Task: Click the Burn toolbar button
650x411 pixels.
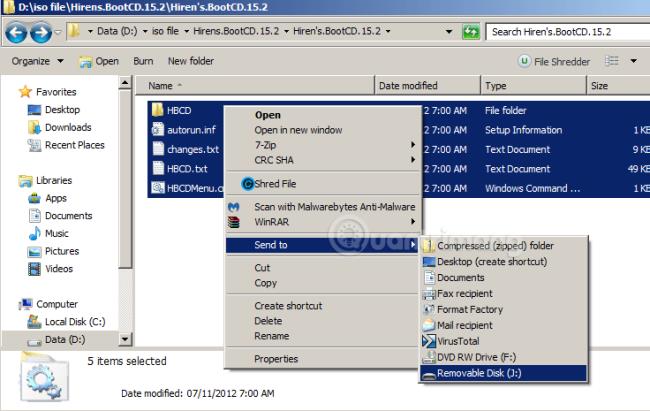Action: point(143,61)
